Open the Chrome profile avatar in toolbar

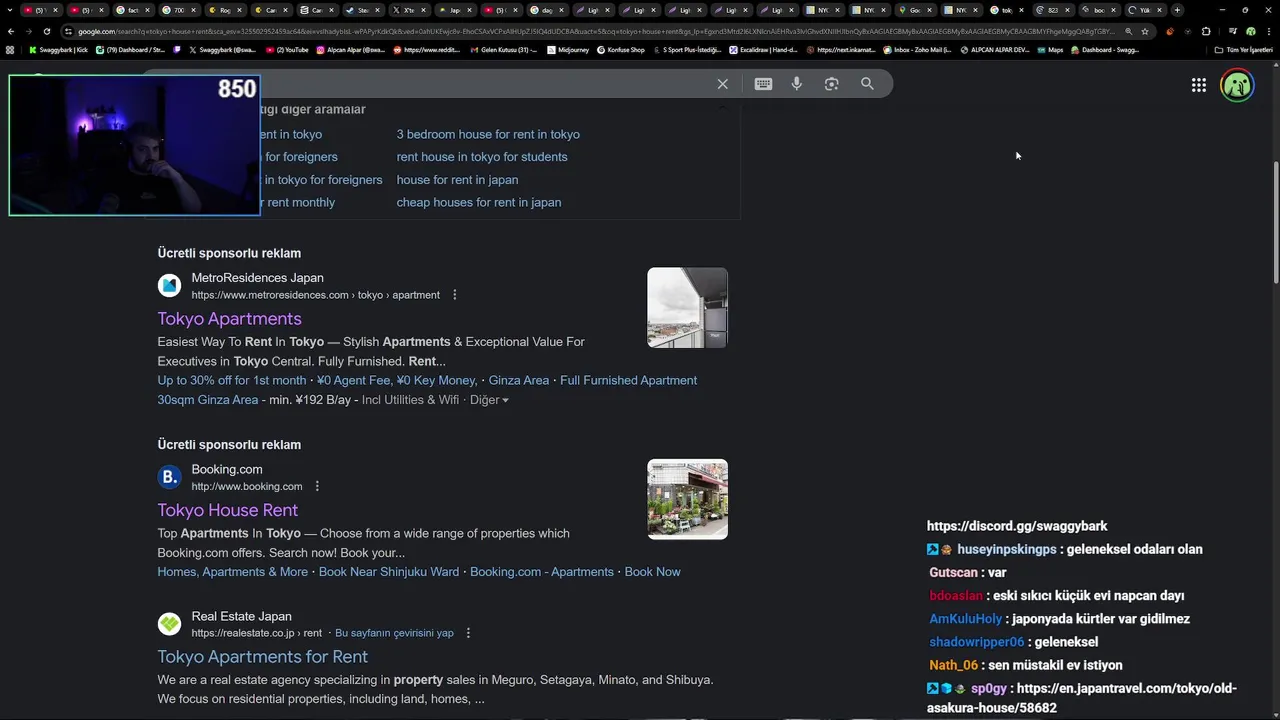coord(1250,31)
